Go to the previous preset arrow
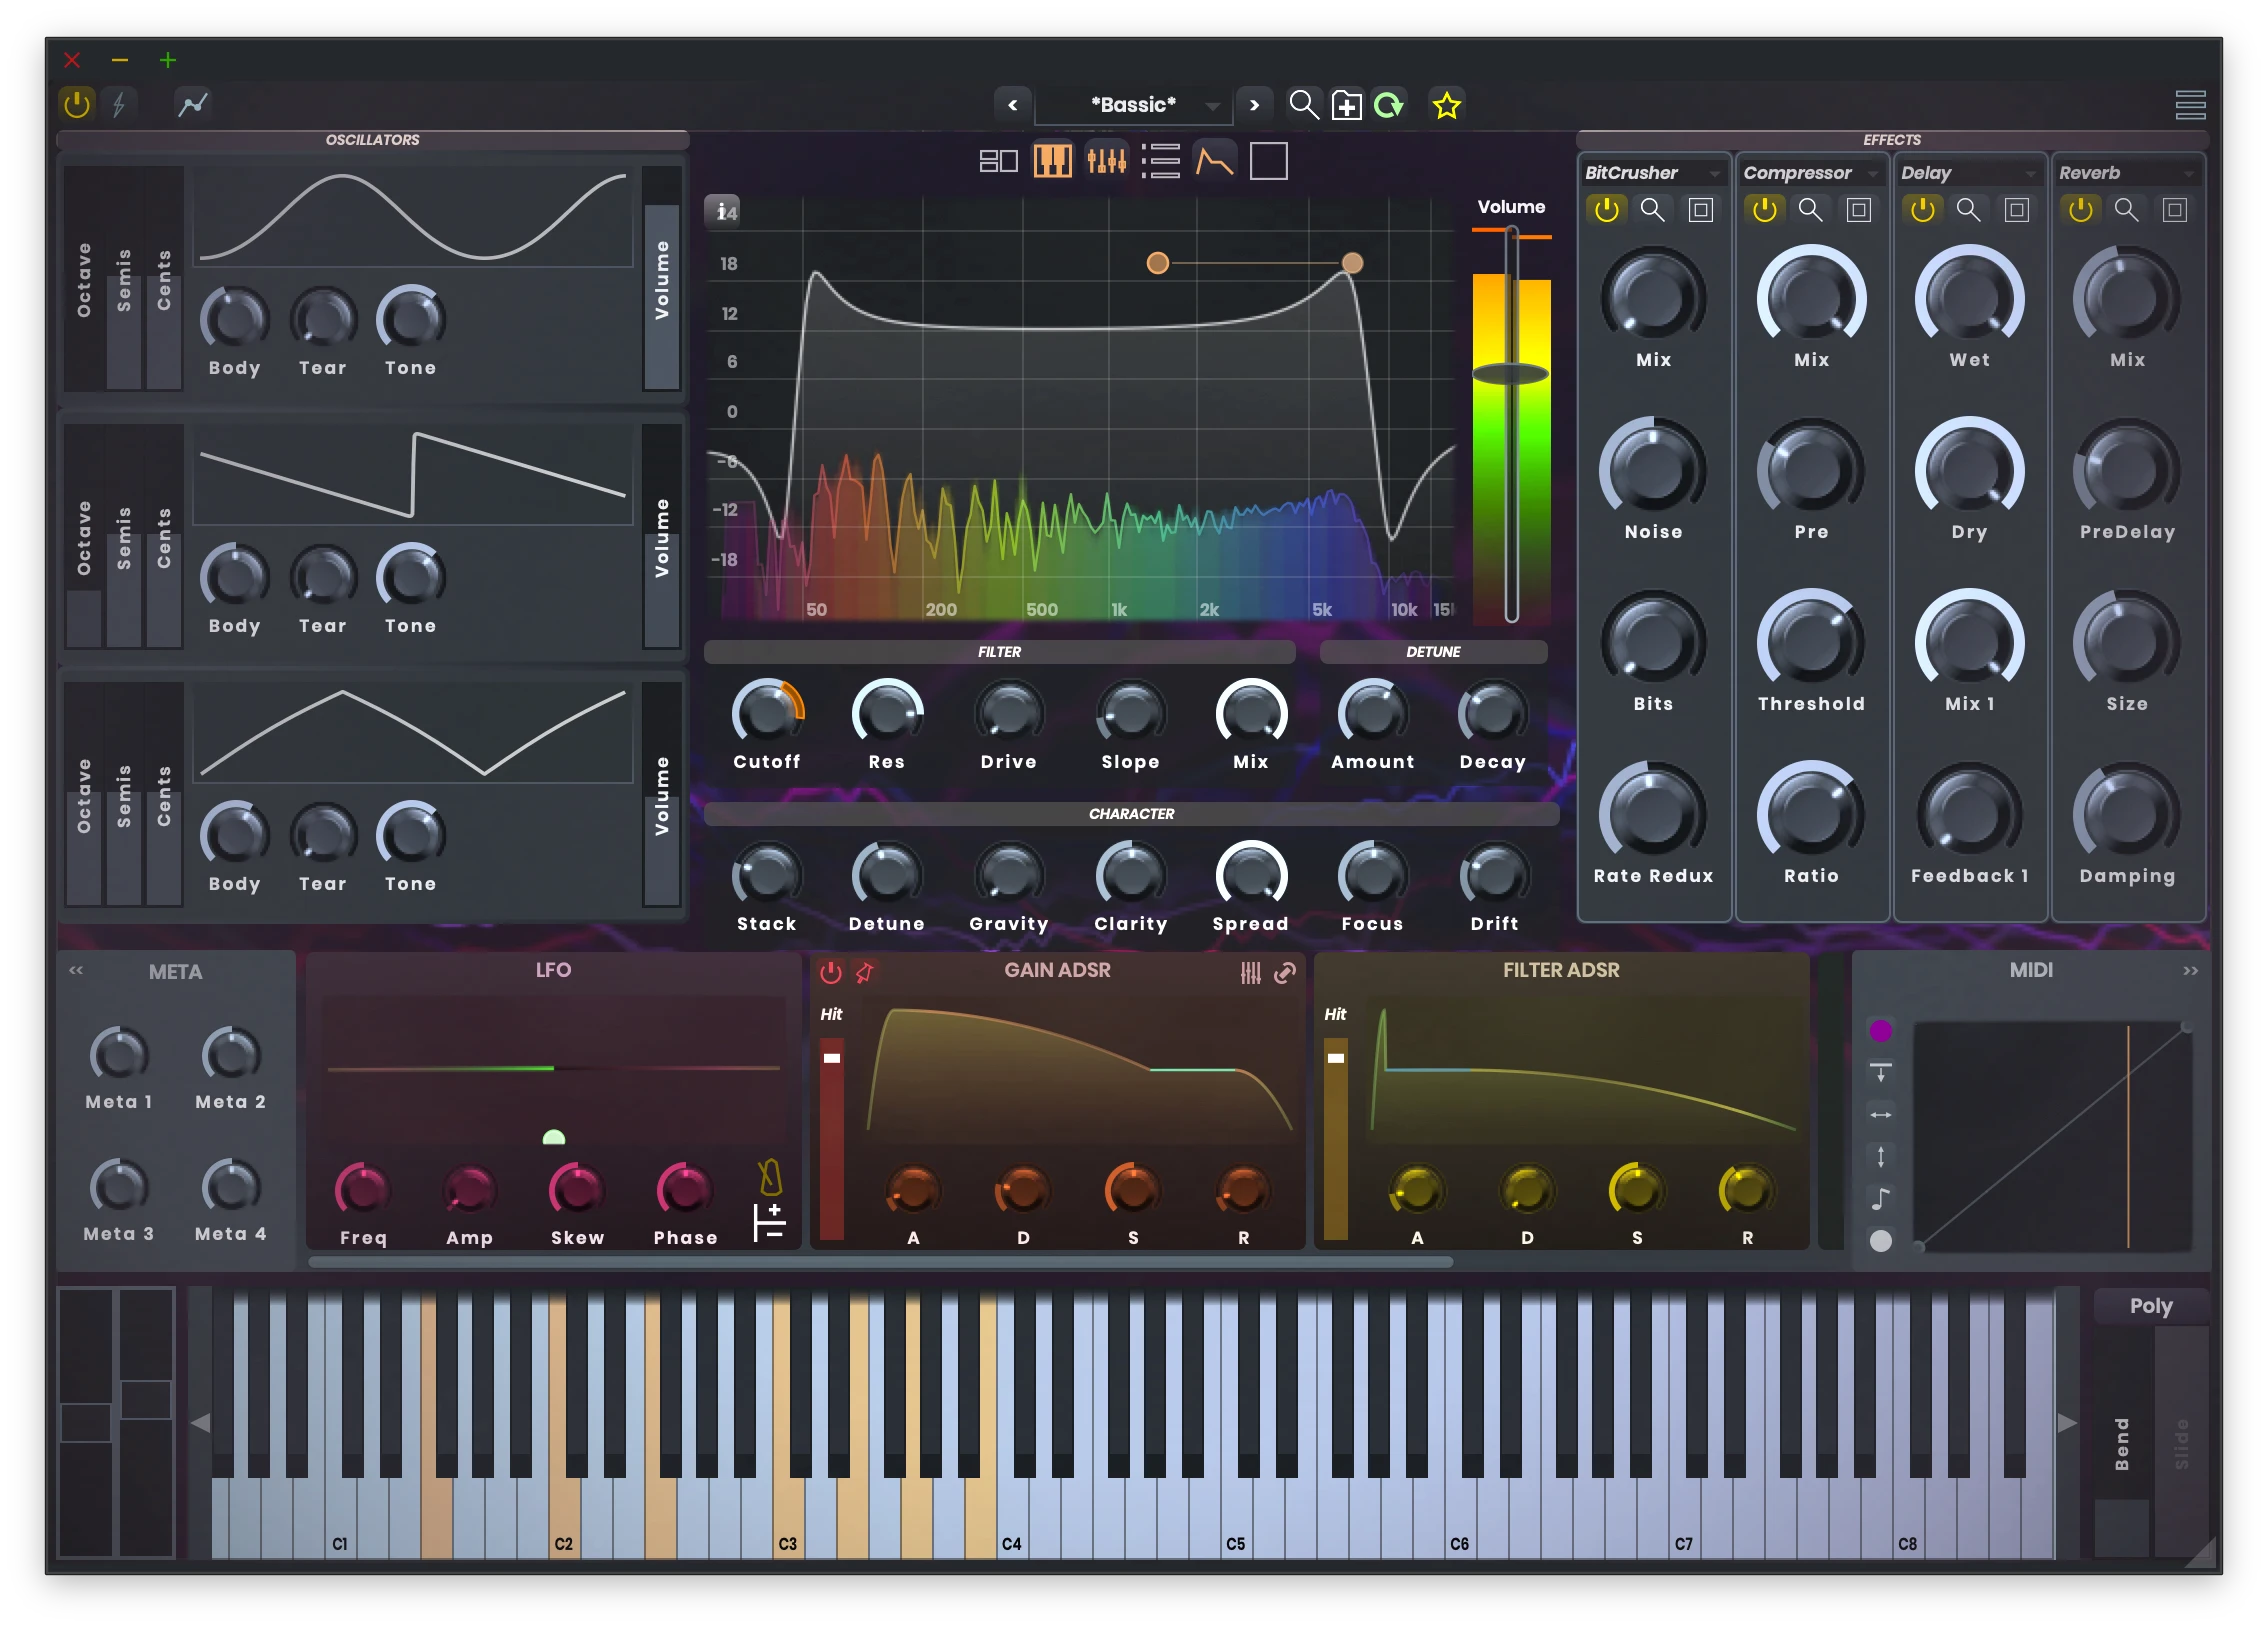The height and width of the screenshot is (1628, 2268). 1012,104
